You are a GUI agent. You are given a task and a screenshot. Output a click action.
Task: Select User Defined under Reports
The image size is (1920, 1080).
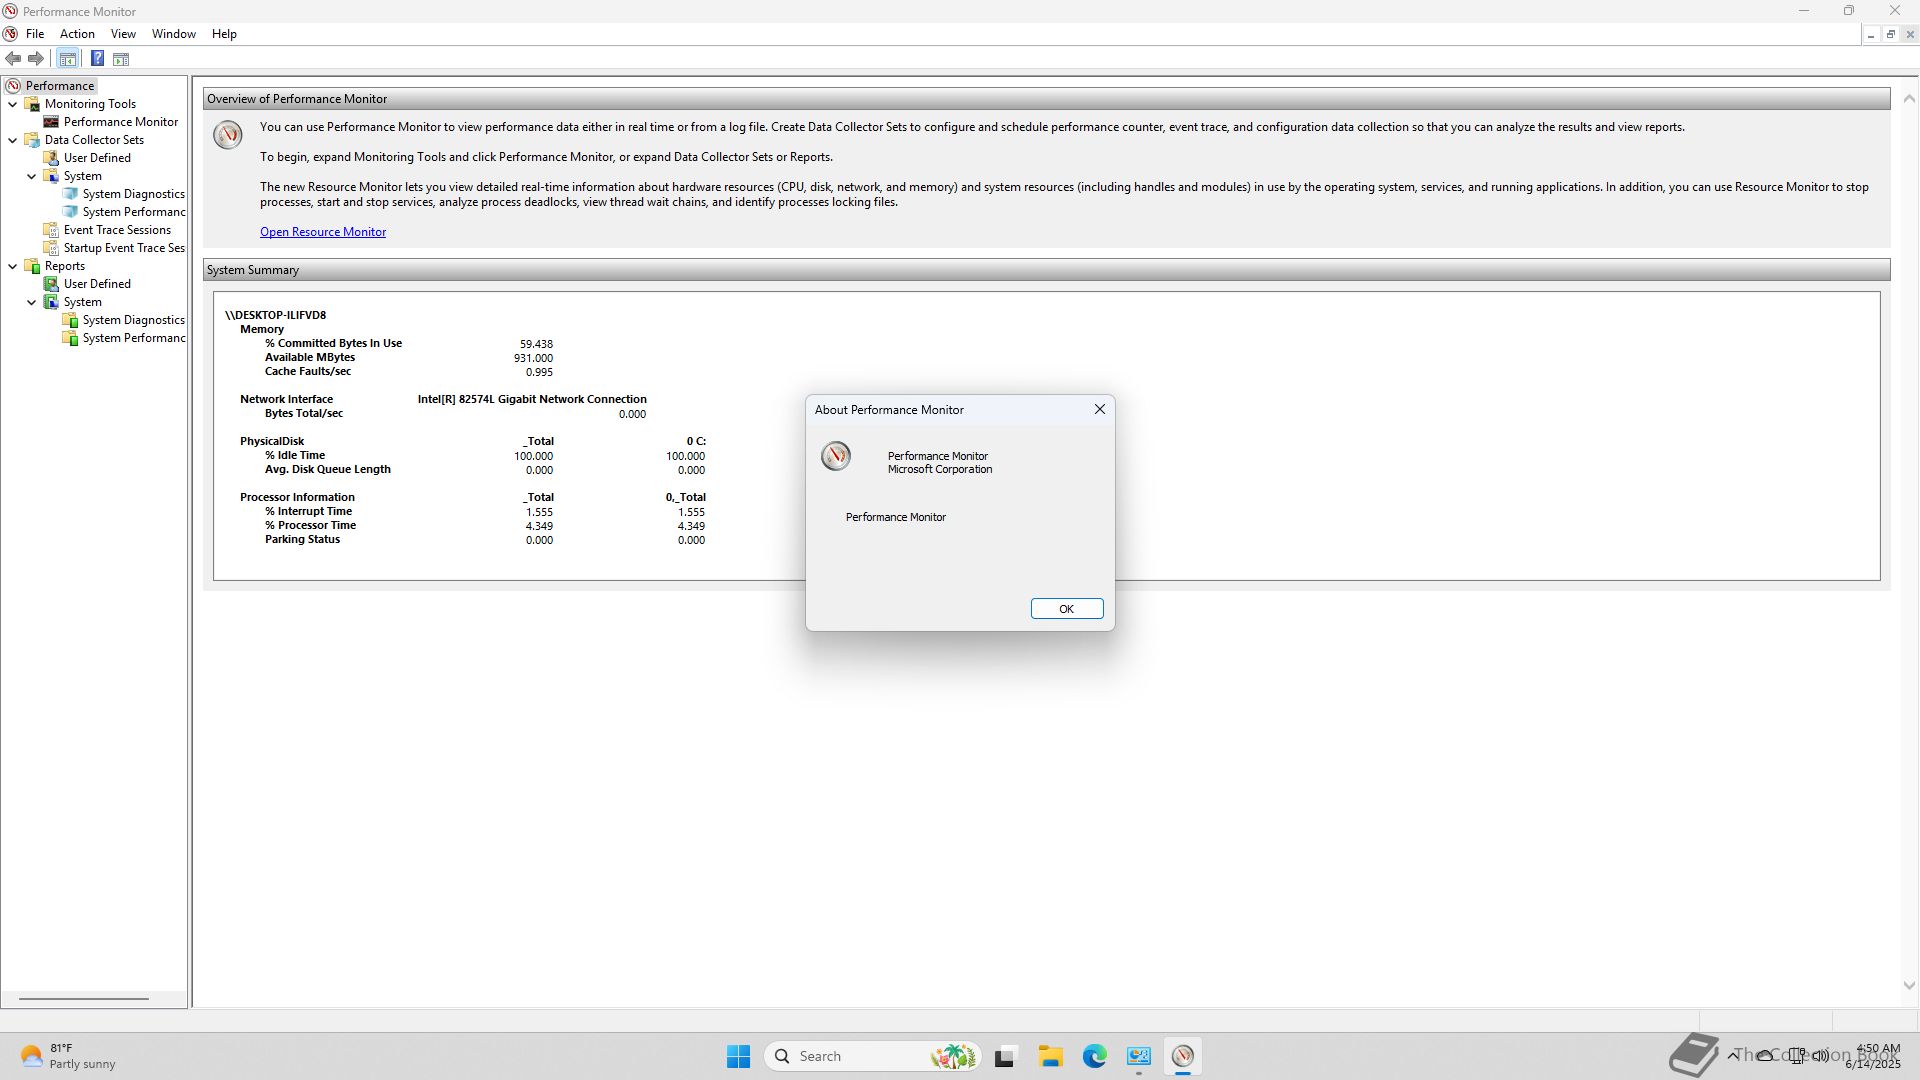tap(97, 284)
